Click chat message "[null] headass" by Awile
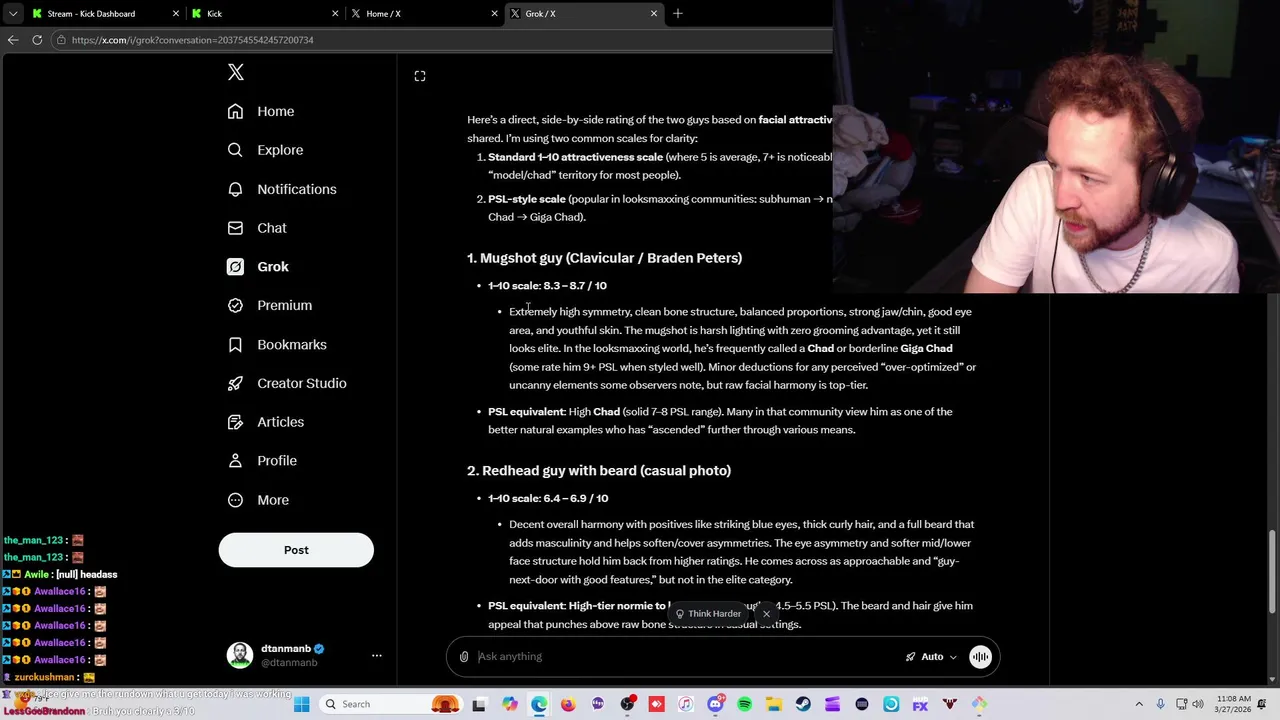This screenshot has width=1280, height=720. tap(87, 574)
